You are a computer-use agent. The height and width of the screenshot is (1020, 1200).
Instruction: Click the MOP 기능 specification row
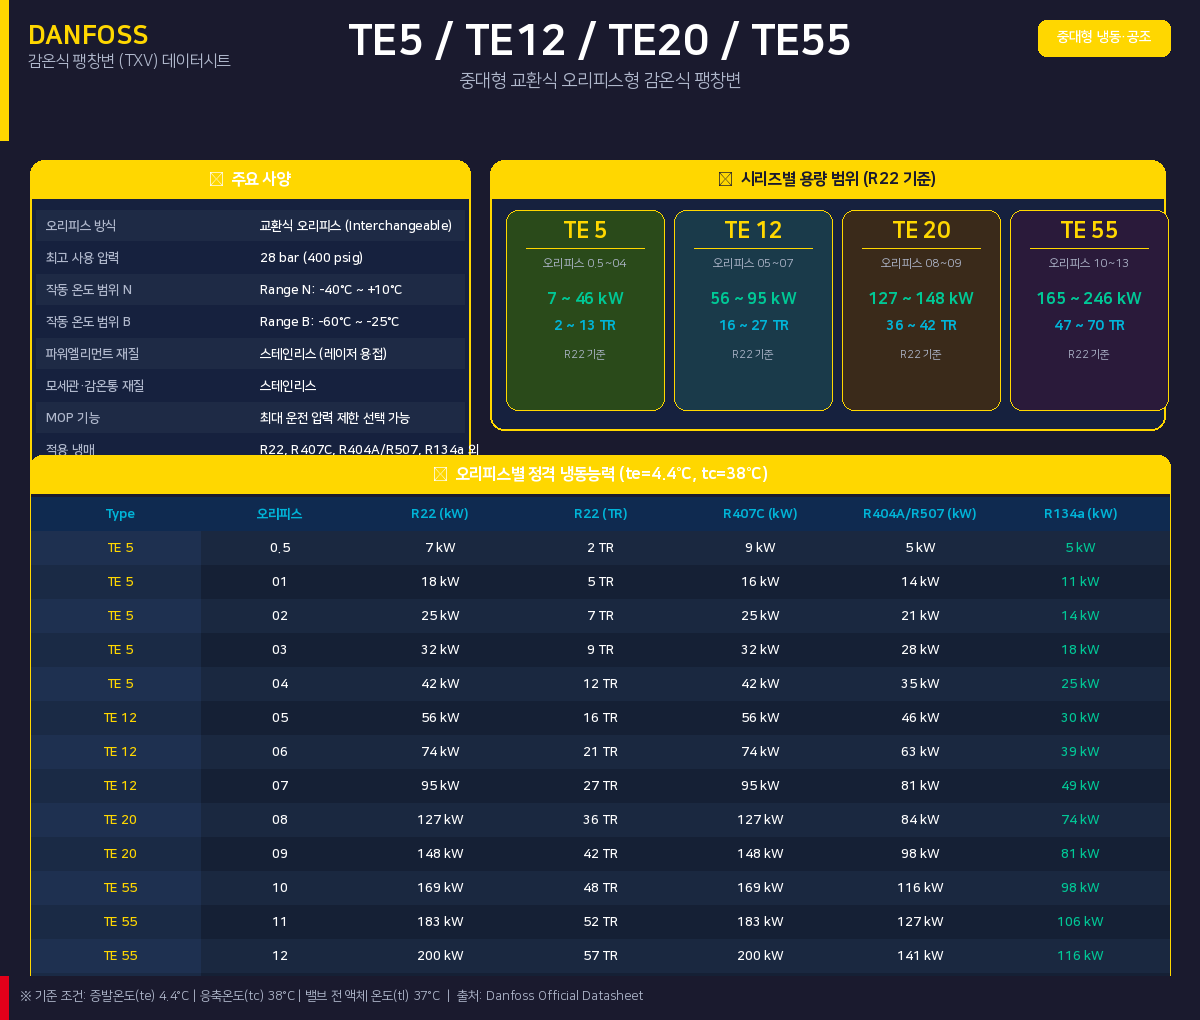(250, 418)
